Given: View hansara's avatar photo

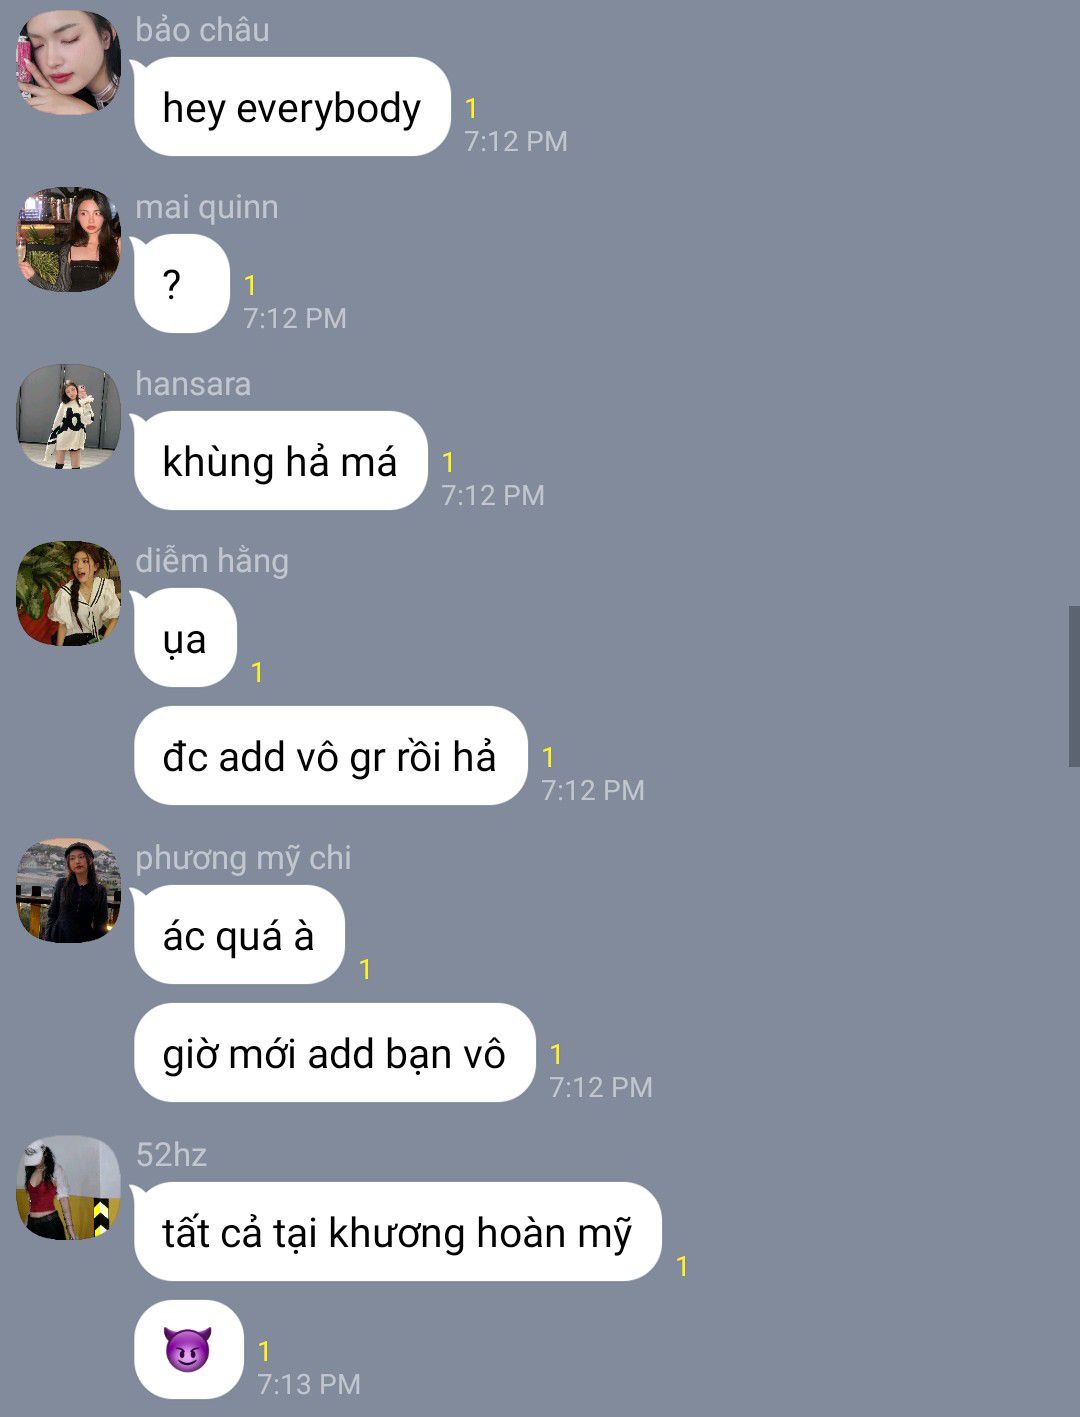Looking at the screenshot, I should tap(69, 417).
